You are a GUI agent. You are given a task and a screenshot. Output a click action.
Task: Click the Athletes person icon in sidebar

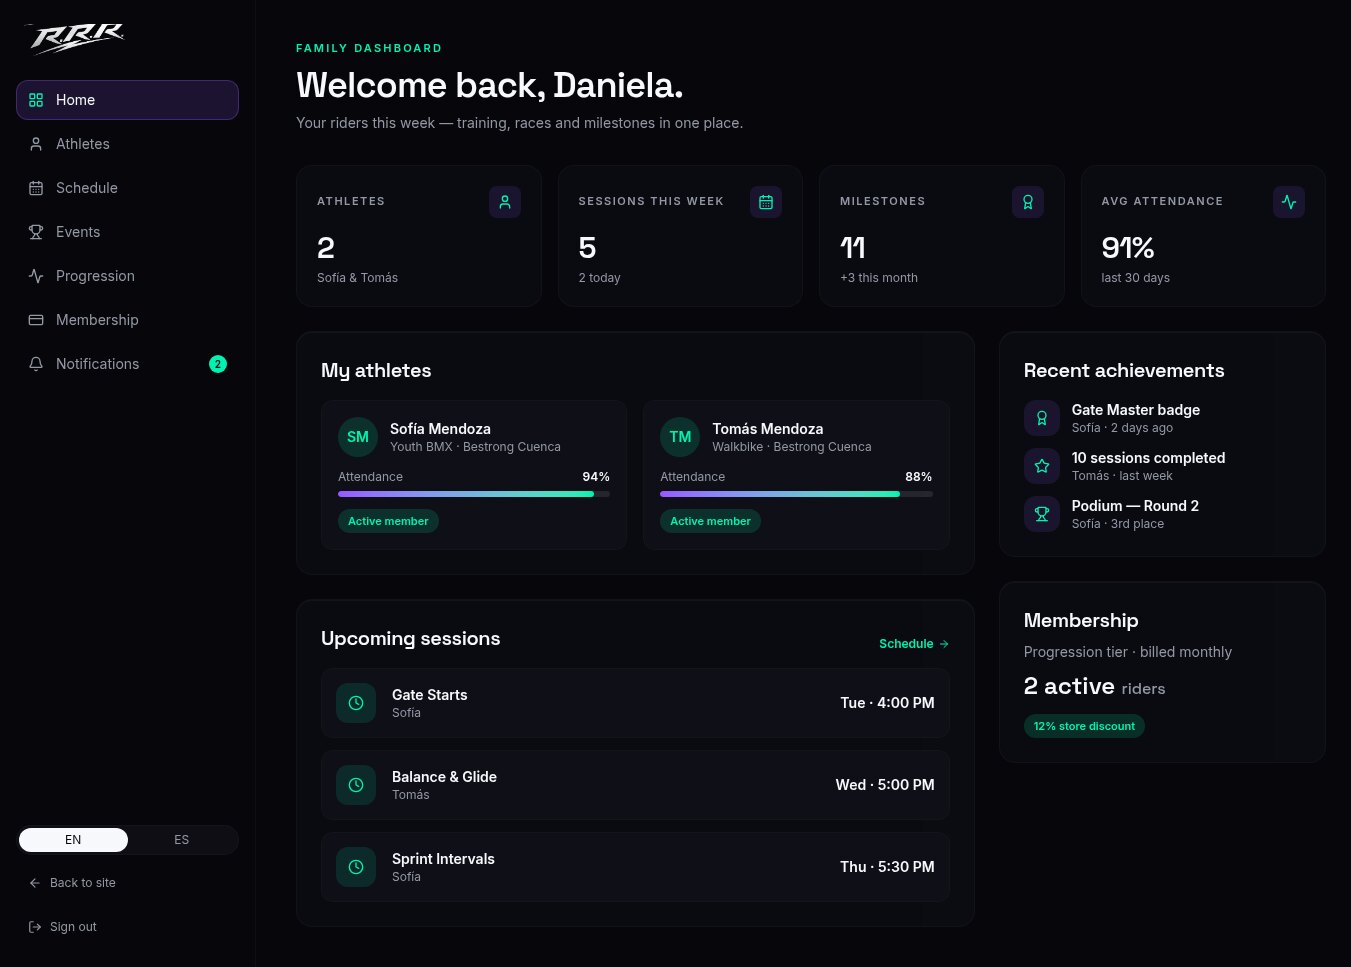[x=36, y=144]
